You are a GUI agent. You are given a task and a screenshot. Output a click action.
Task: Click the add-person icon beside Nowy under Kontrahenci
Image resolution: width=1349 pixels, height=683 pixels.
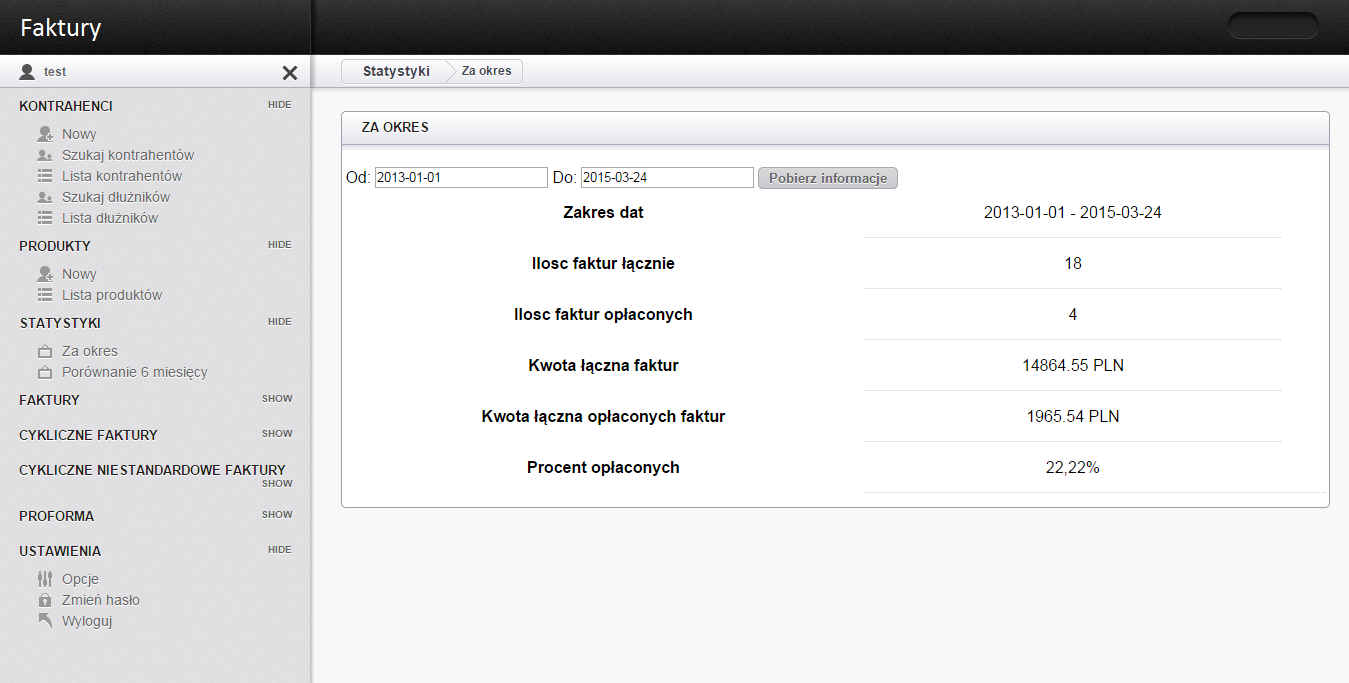tap(44, 134)
